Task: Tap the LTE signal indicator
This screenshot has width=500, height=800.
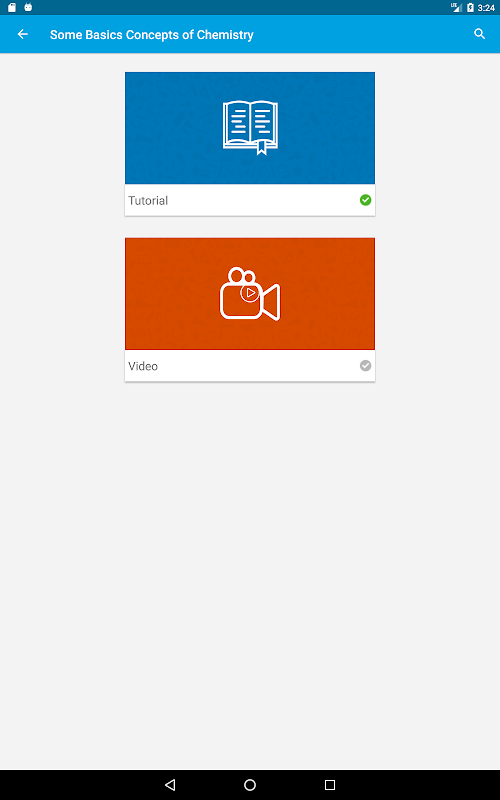Action: click(x=456, y=7)
